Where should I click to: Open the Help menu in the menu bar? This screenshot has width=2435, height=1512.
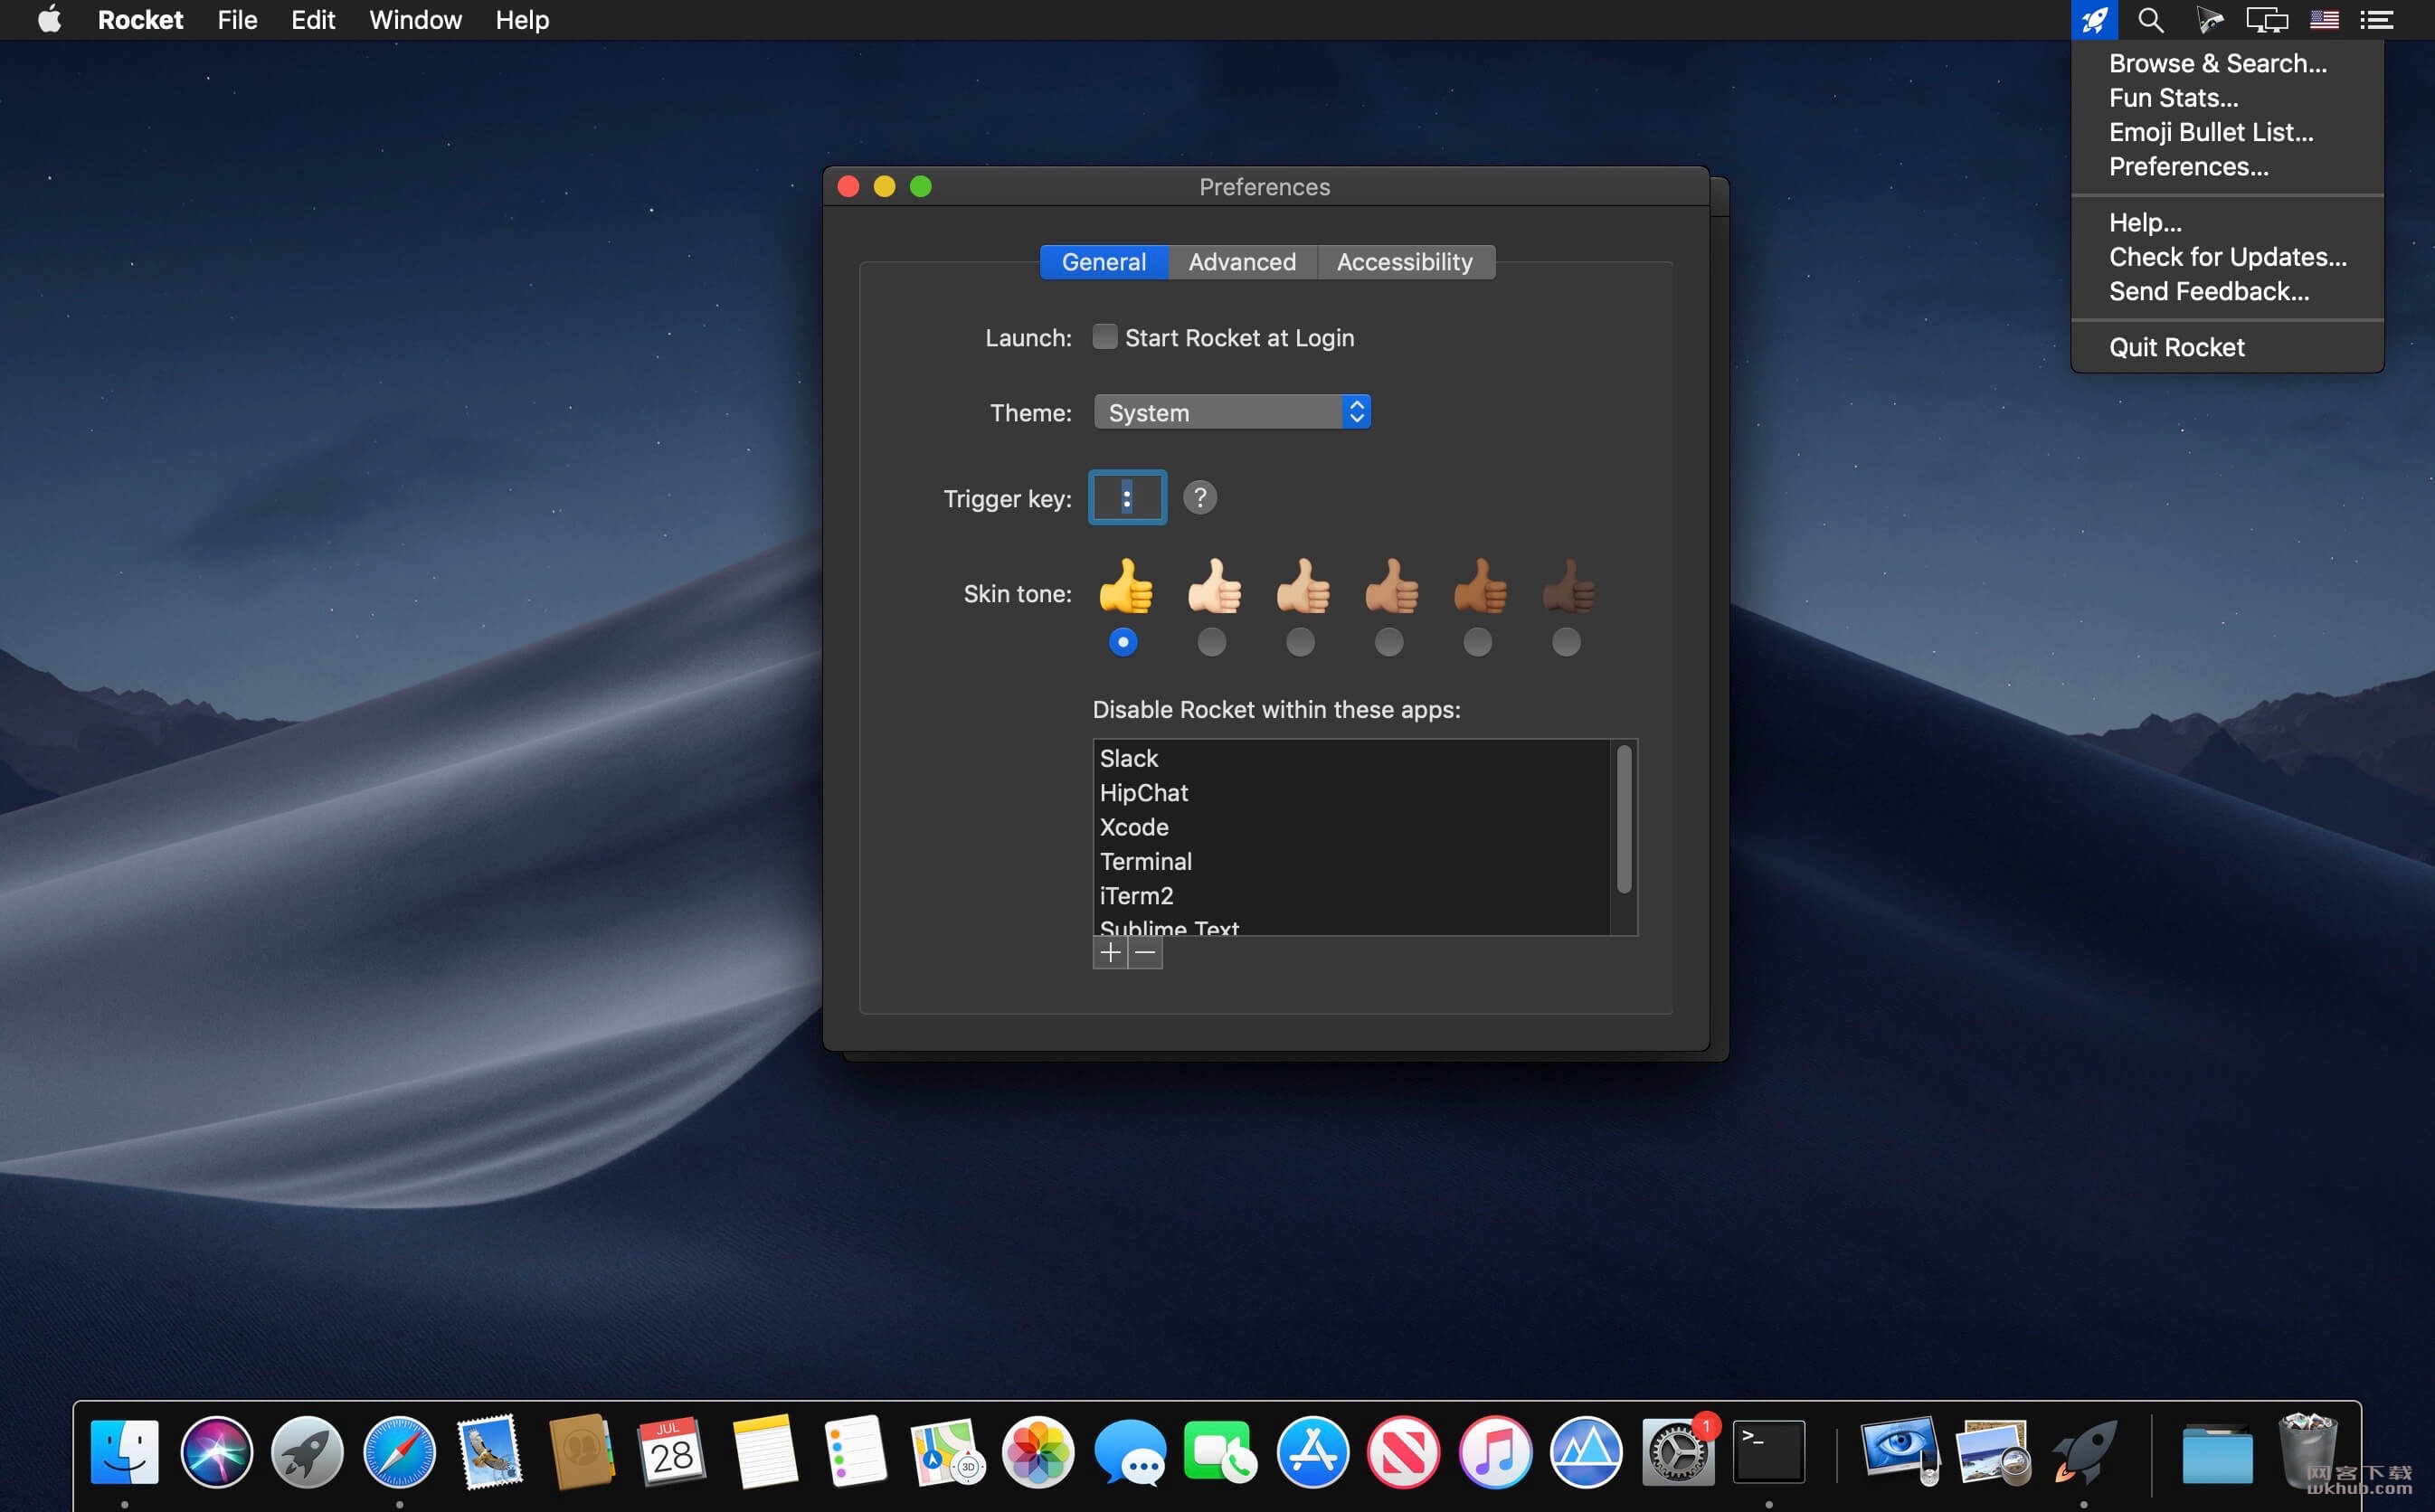click(522, 20)
